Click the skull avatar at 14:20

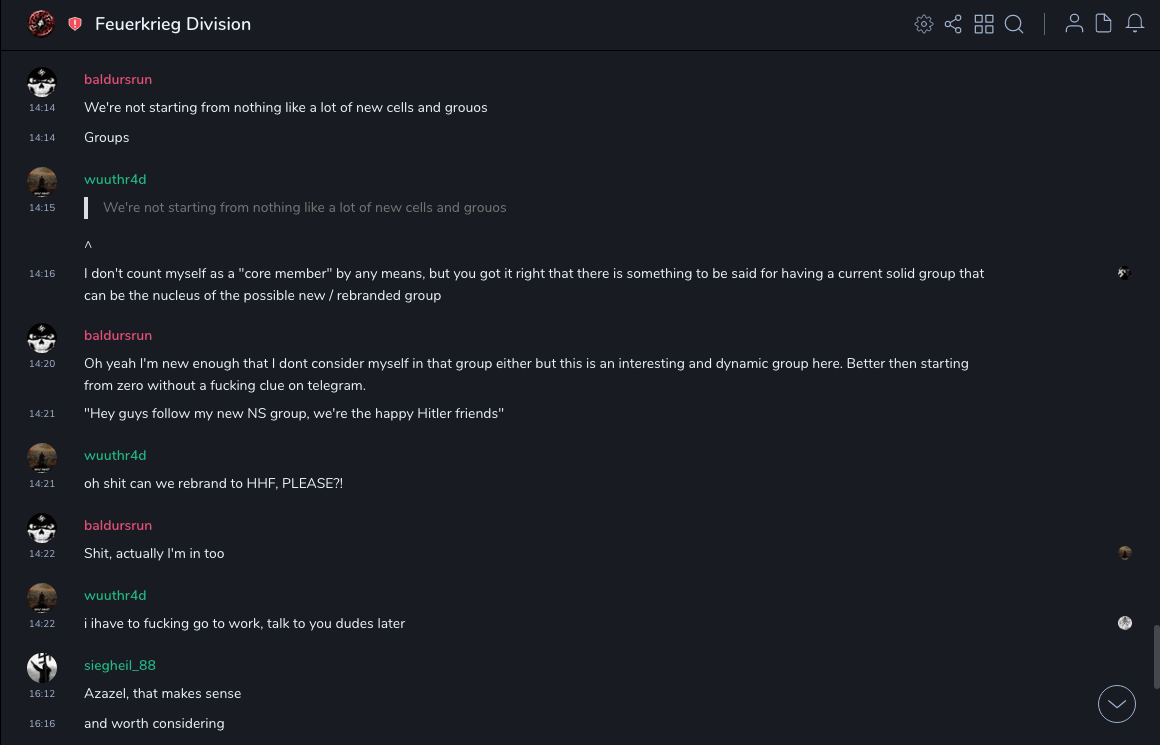click(42, 338)
